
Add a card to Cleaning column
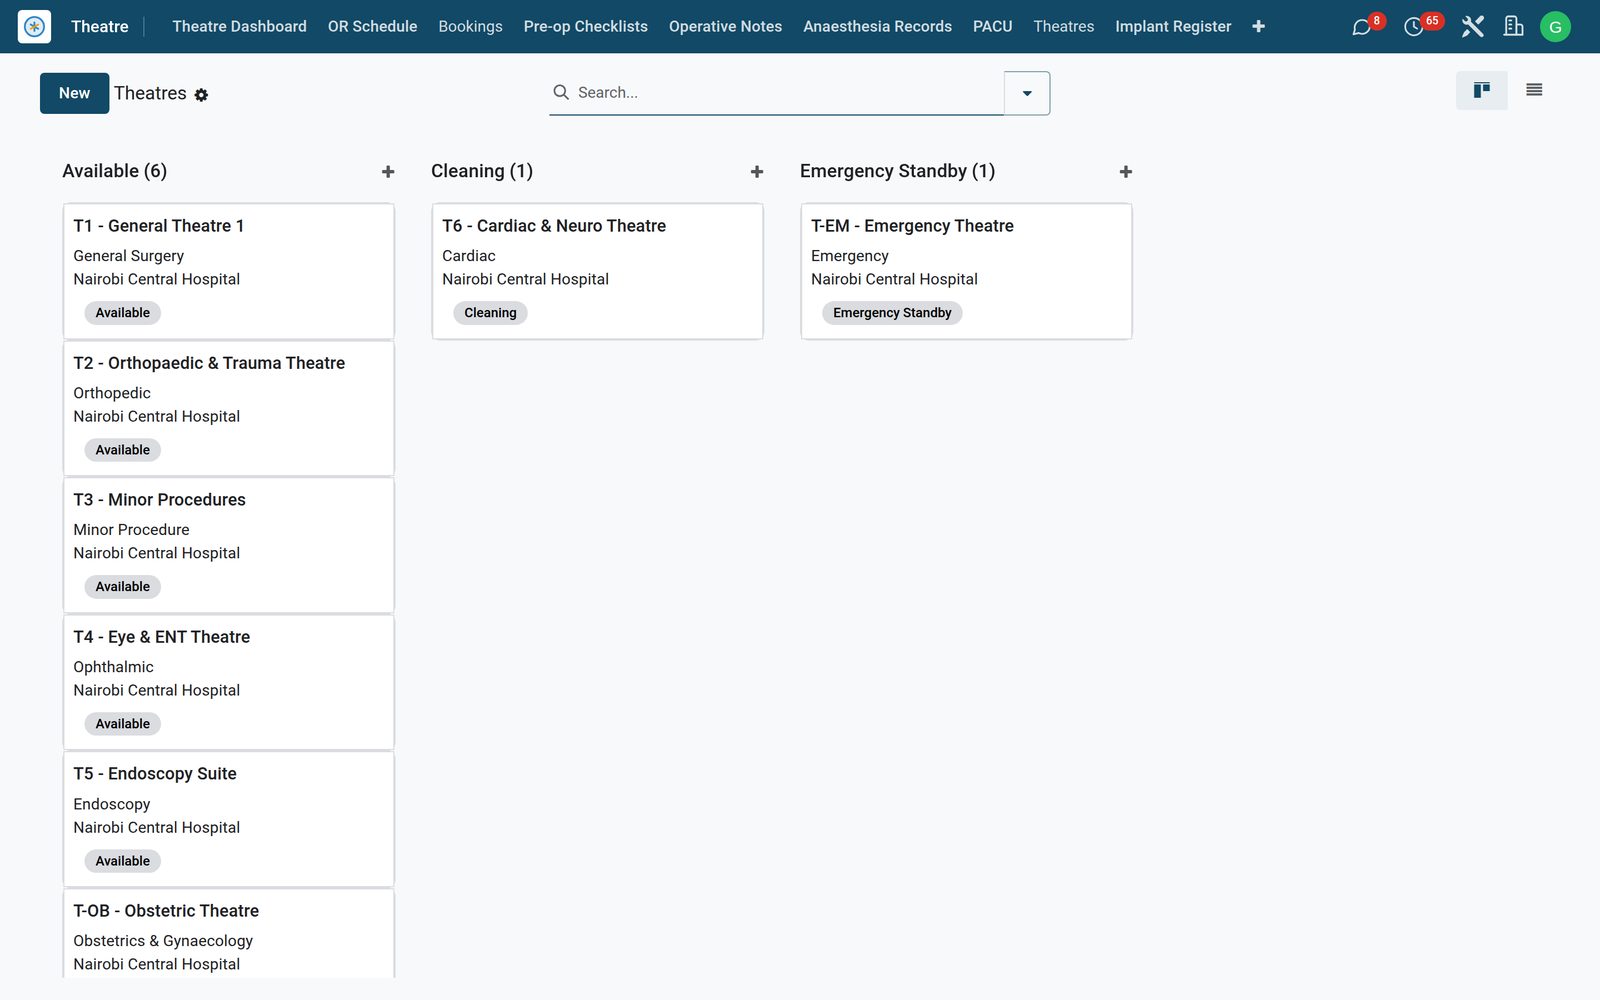pos(757,172)
